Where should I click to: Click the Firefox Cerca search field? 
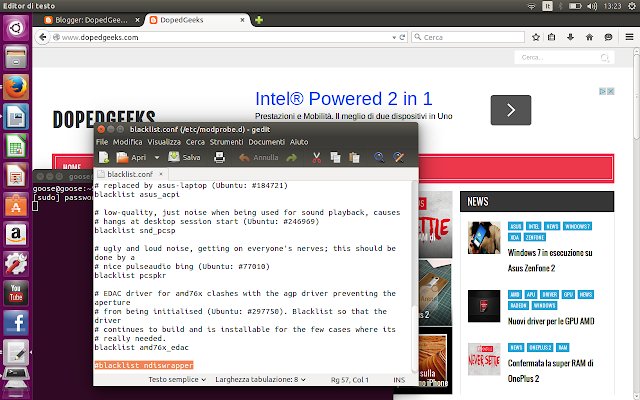468,37
